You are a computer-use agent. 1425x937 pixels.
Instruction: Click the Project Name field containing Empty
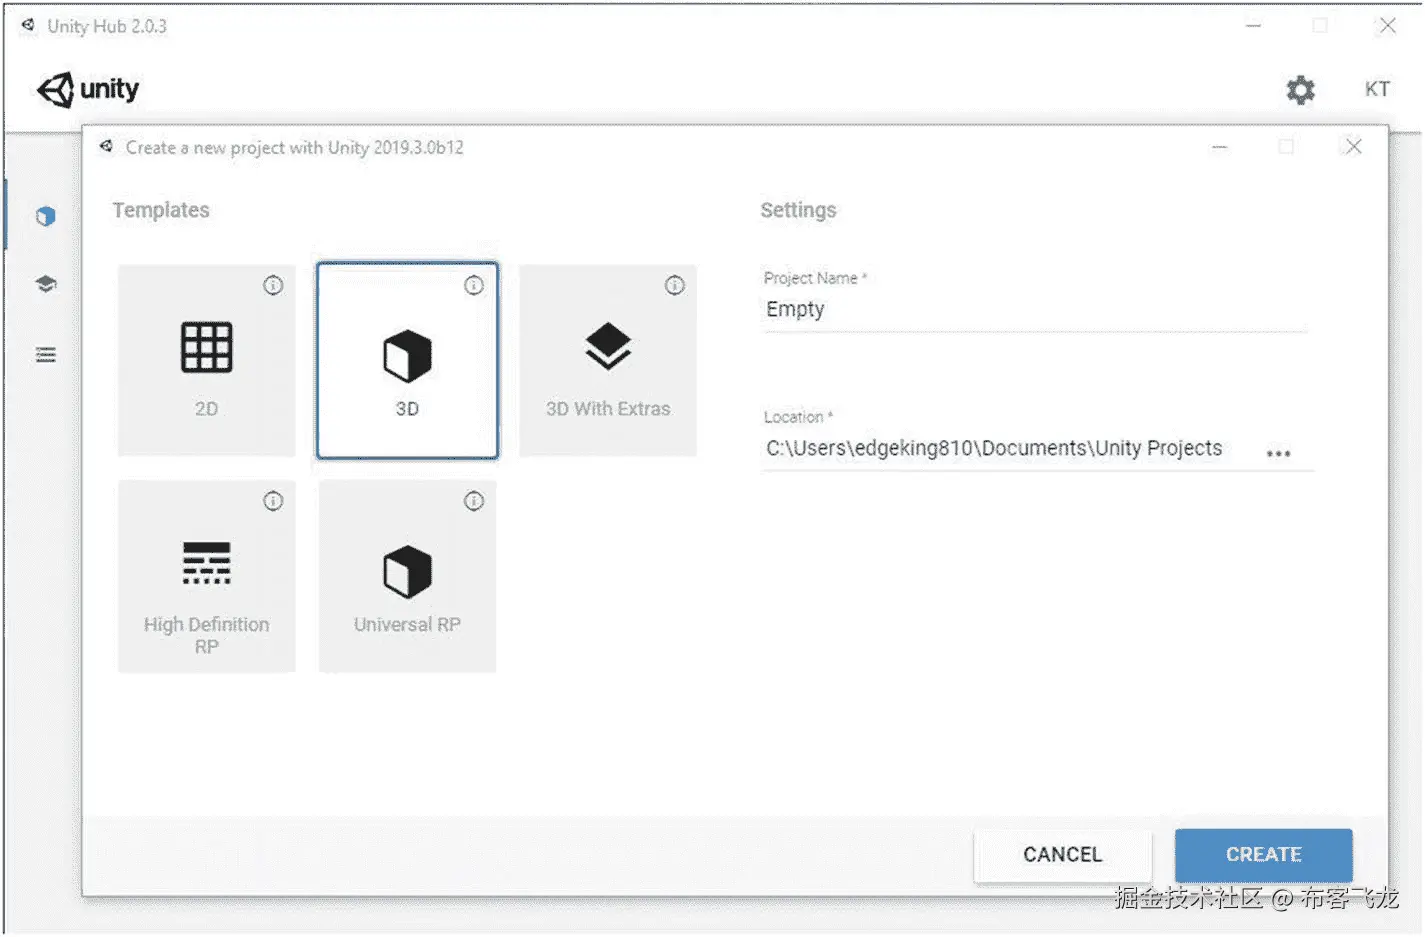[1035, 310]
